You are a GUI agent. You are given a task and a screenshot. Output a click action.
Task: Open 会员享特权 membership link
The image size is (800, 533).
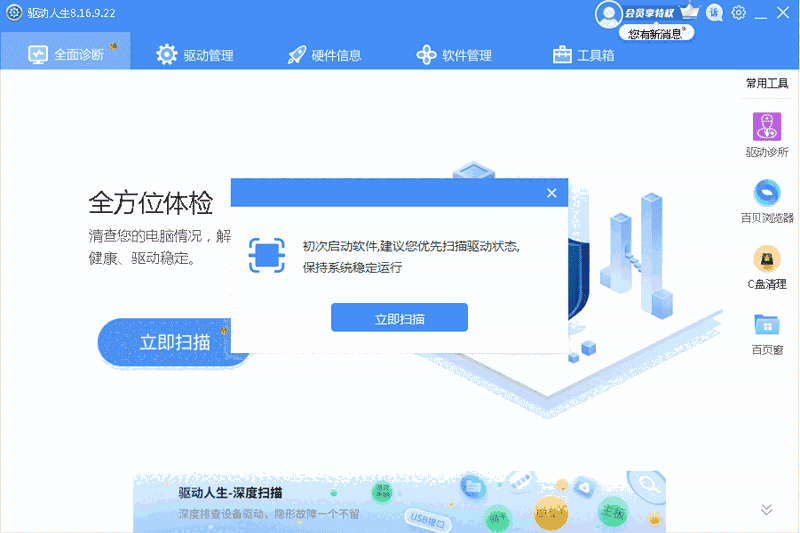[649, 13]
